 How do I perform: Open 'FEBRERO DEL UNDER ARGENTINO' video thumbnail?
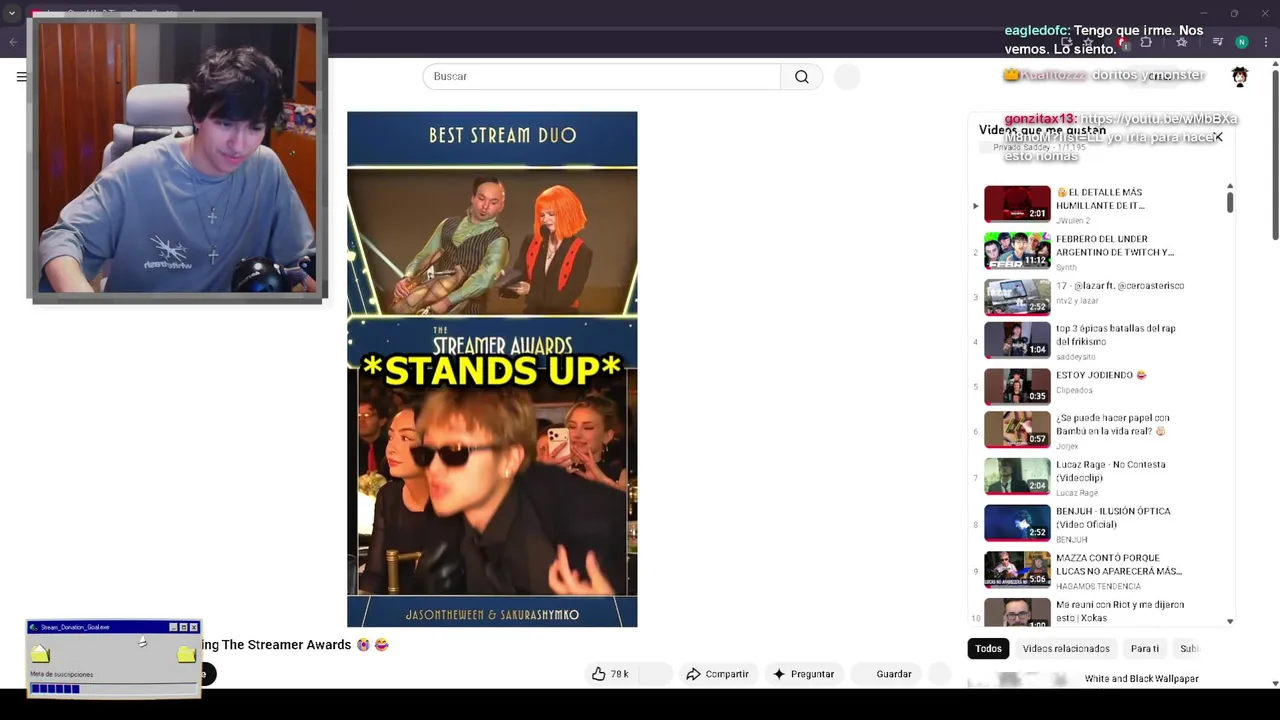click(1017, 250)
